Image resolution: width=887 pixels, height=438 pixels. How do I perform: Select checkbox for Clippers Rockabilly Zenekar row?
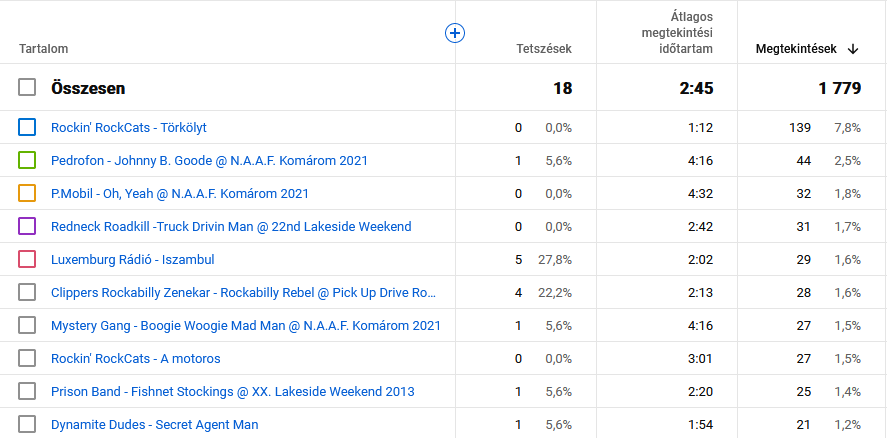(x=27, y=292)
